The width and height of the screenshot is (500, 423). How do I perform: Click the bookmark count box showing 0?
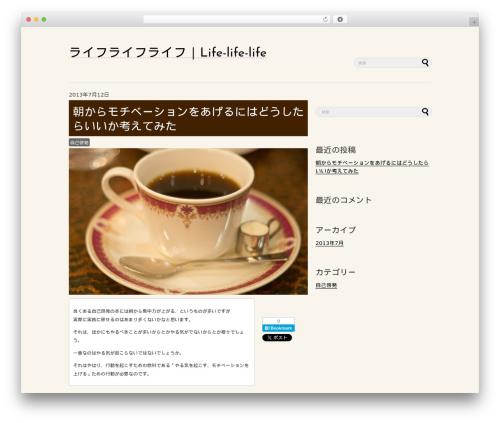pyautogui.click(x=278, y=321)
